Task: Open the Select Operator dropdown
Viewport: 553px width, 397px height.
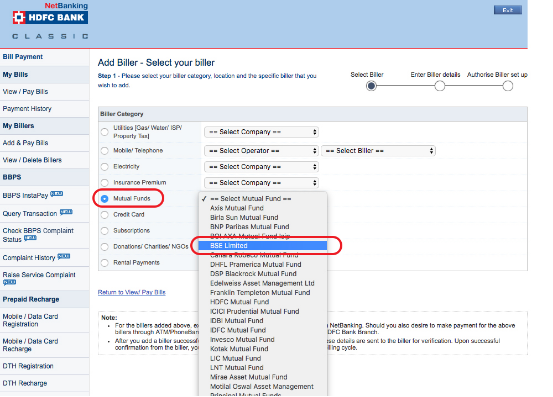Action: point(261,151)
